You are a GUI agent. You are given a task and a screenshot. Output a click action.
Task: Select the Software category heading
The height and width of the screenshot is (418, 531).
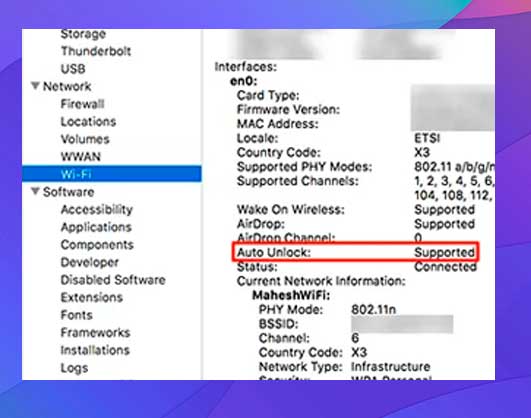(68, 192)
